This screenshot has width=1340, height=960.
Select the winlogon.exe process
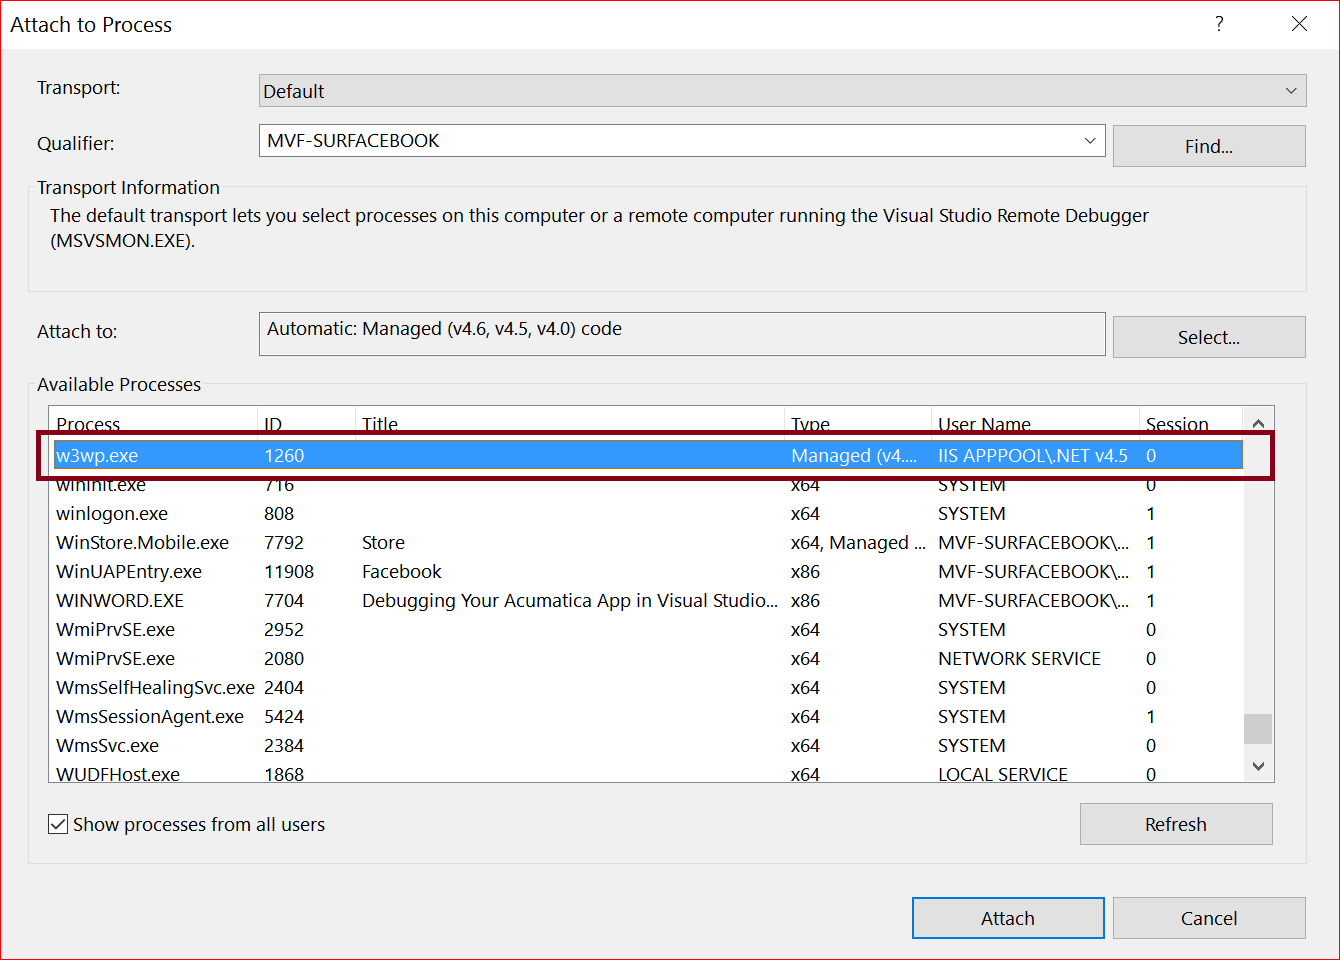pyautogui.click(x=112, y=514)
